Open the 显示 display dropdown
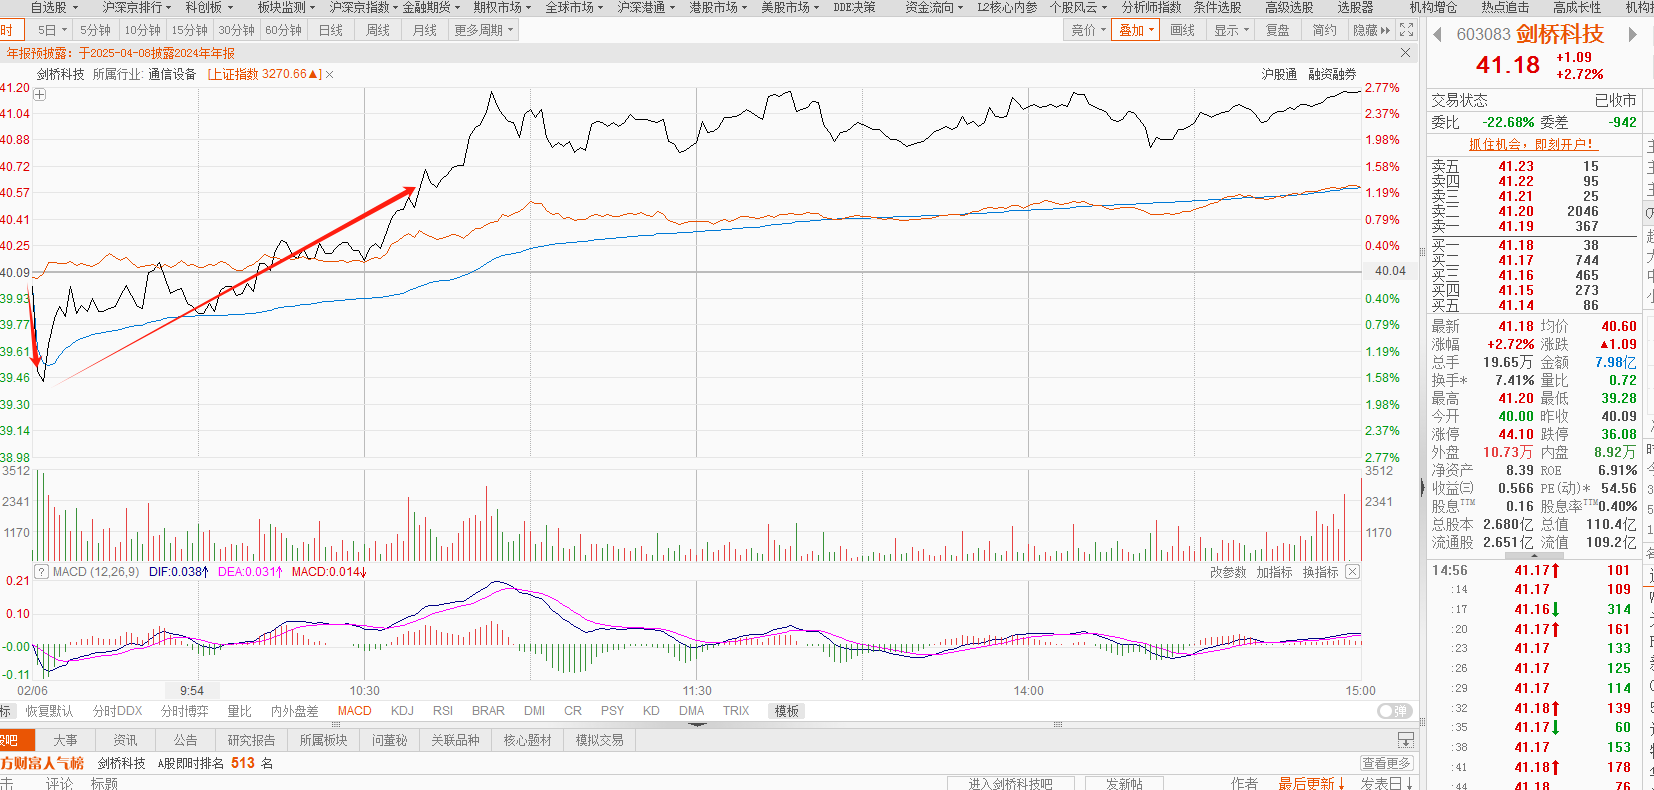This screenshot has height=790, width=1654. [x=1231, y=30]
